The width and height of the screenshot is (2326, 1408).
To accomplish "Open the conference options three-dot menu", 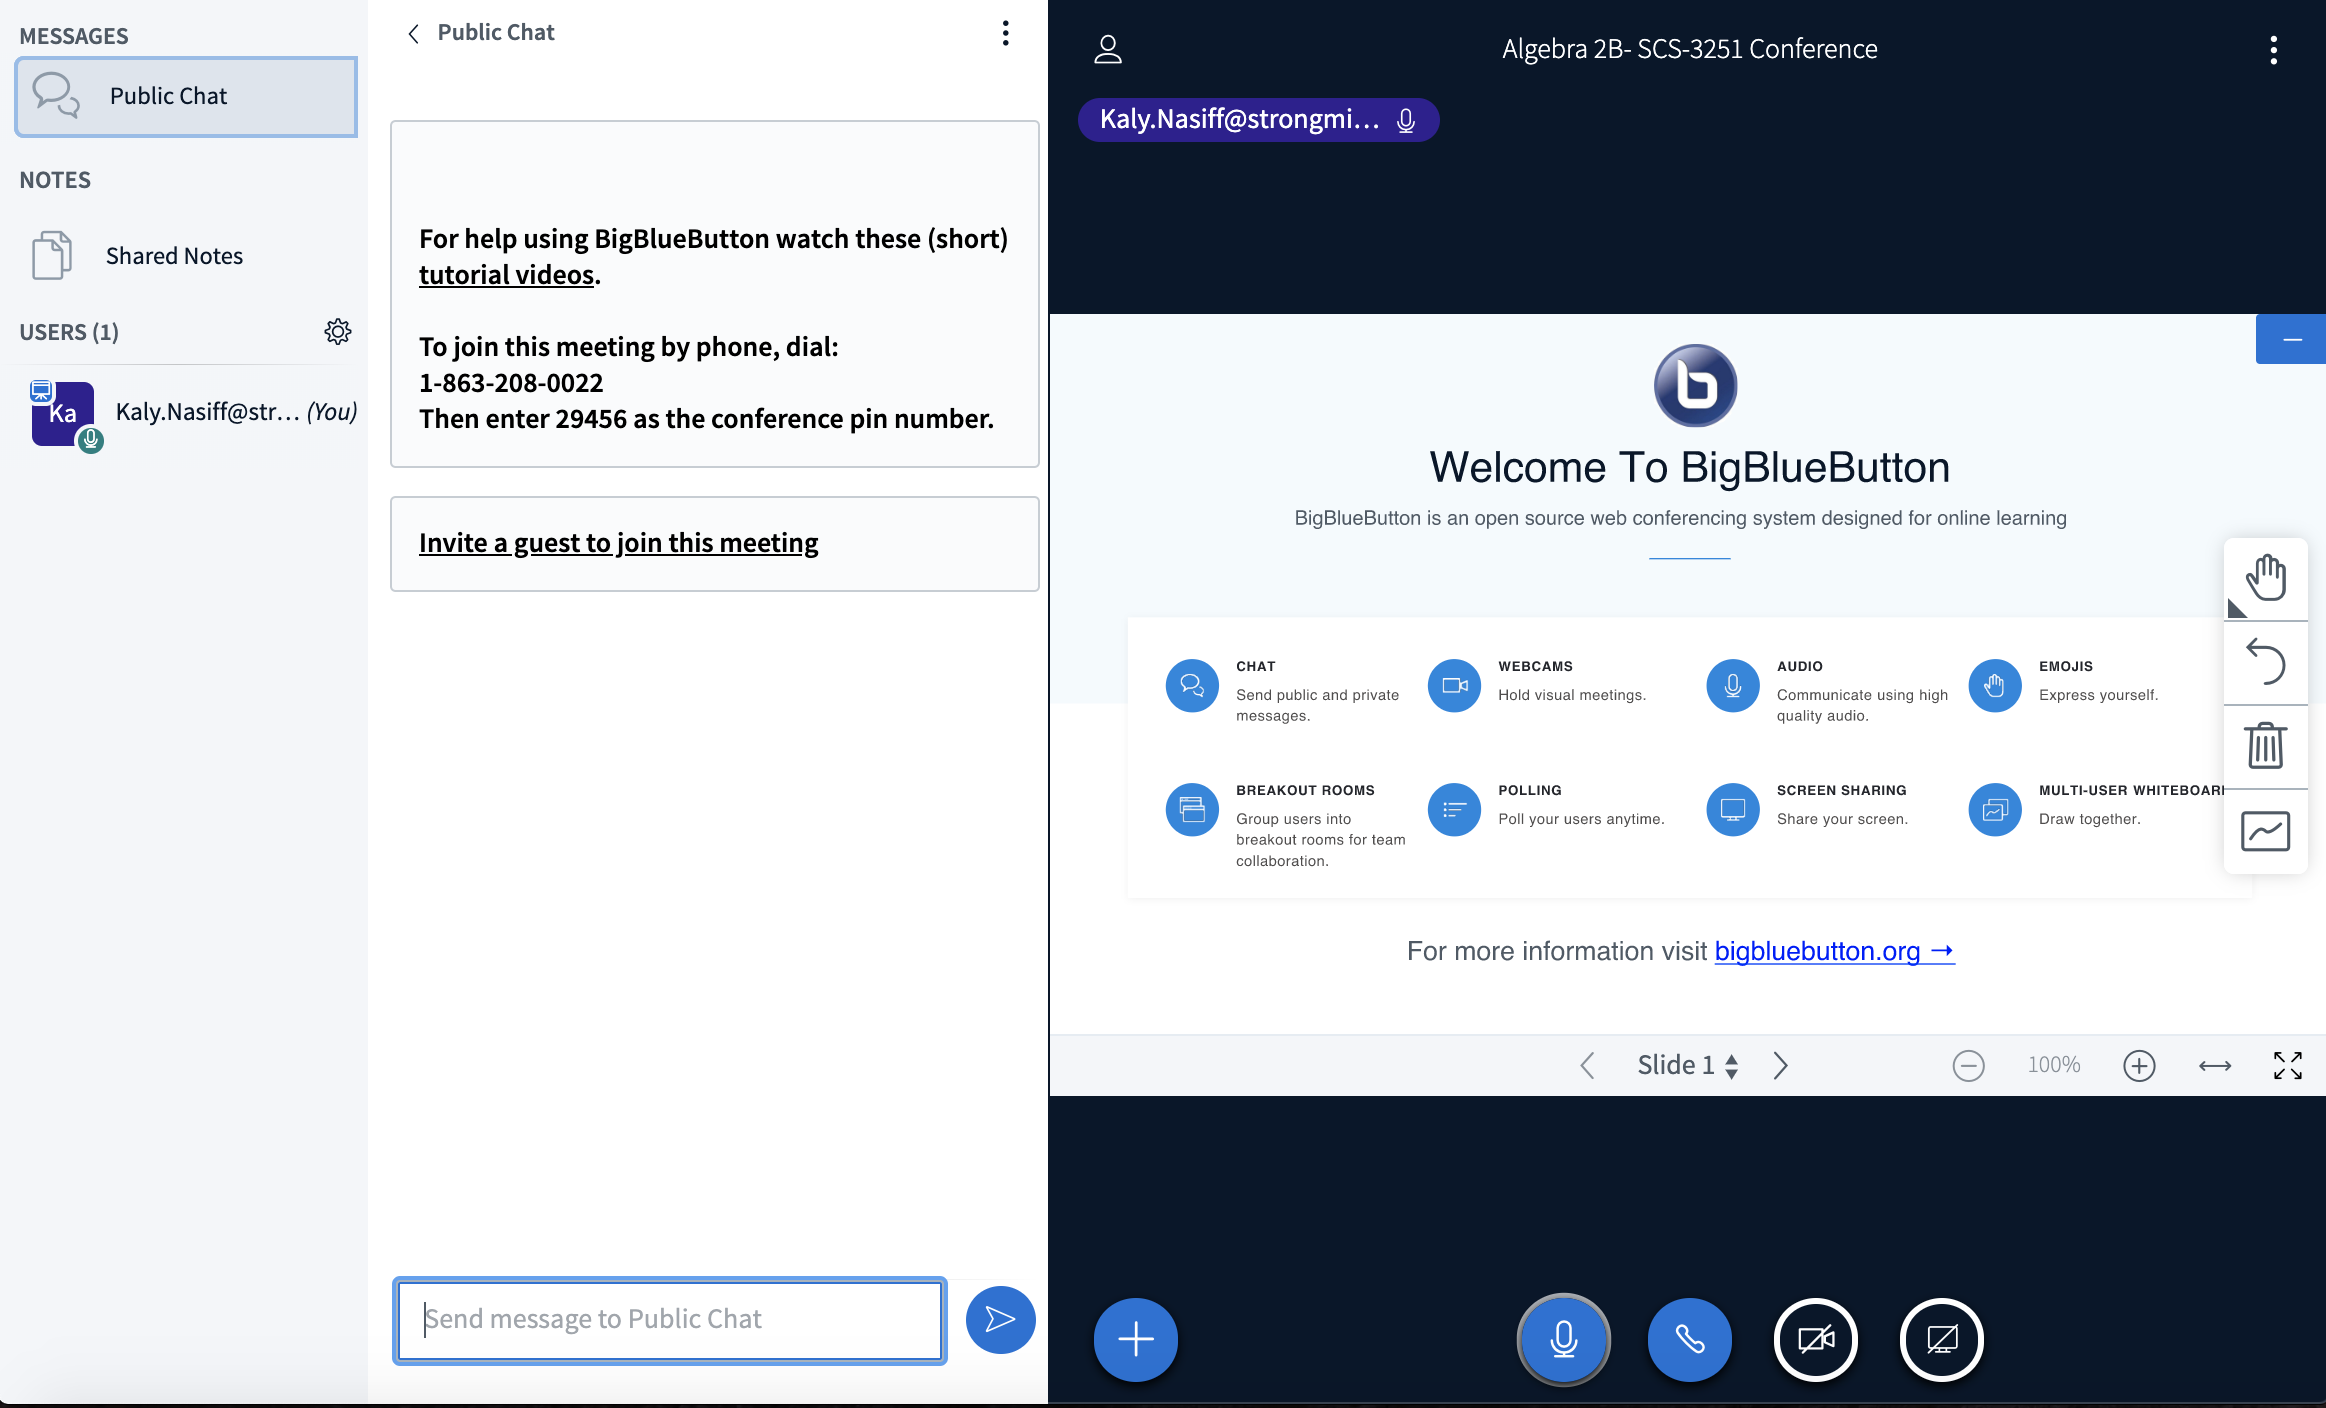I will coord(2273,50).
